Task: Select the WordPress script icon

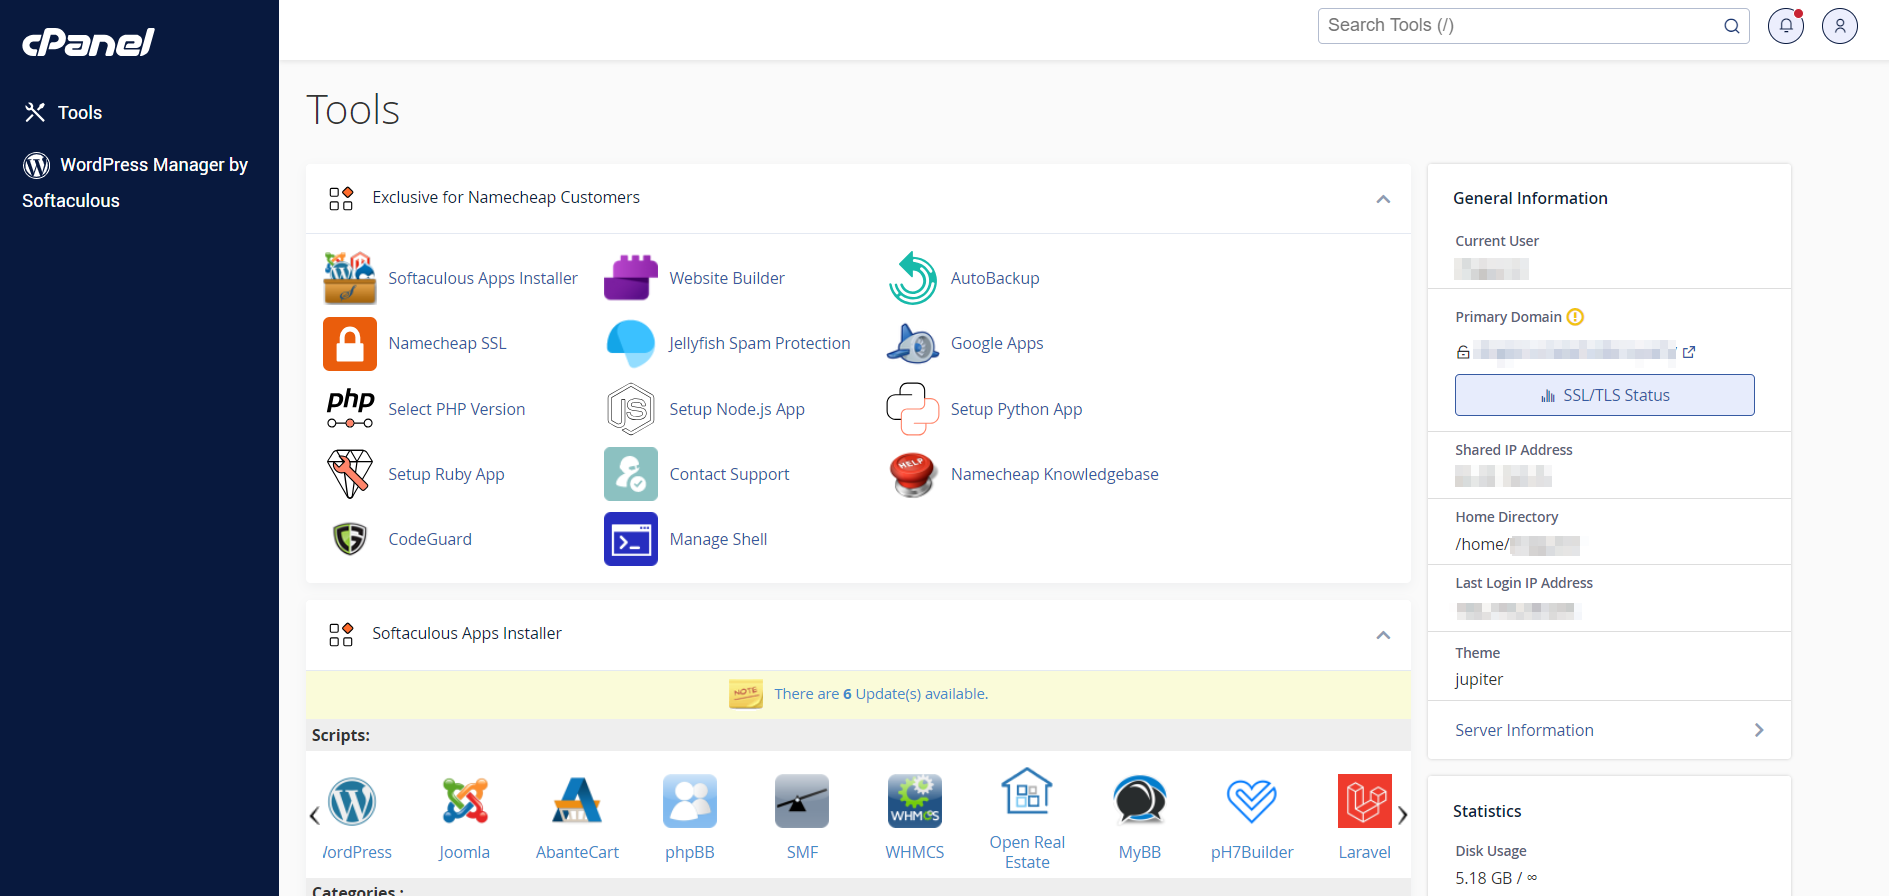Action: pos(352,801)
